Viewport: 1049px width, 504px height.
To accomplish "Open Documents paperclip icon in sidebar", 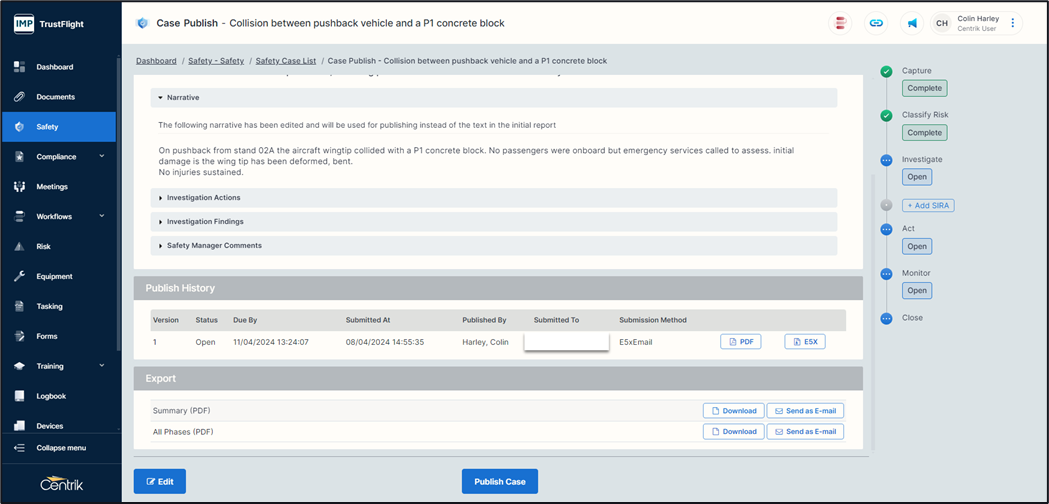I will pyautogui.click(x=19, y=97).
